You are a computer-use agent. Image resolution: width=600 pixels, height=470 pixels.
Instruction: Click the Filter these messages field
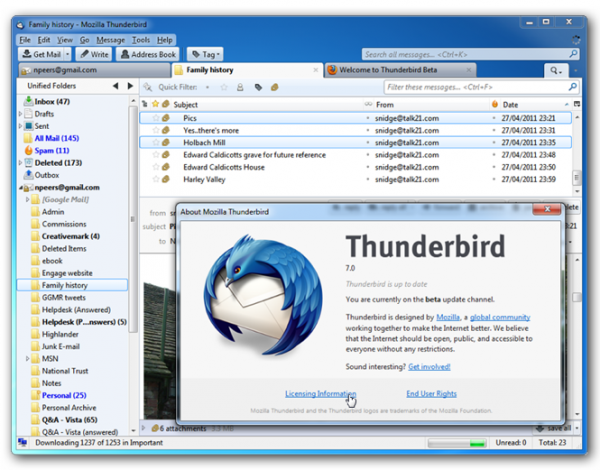tap(481, 87)
